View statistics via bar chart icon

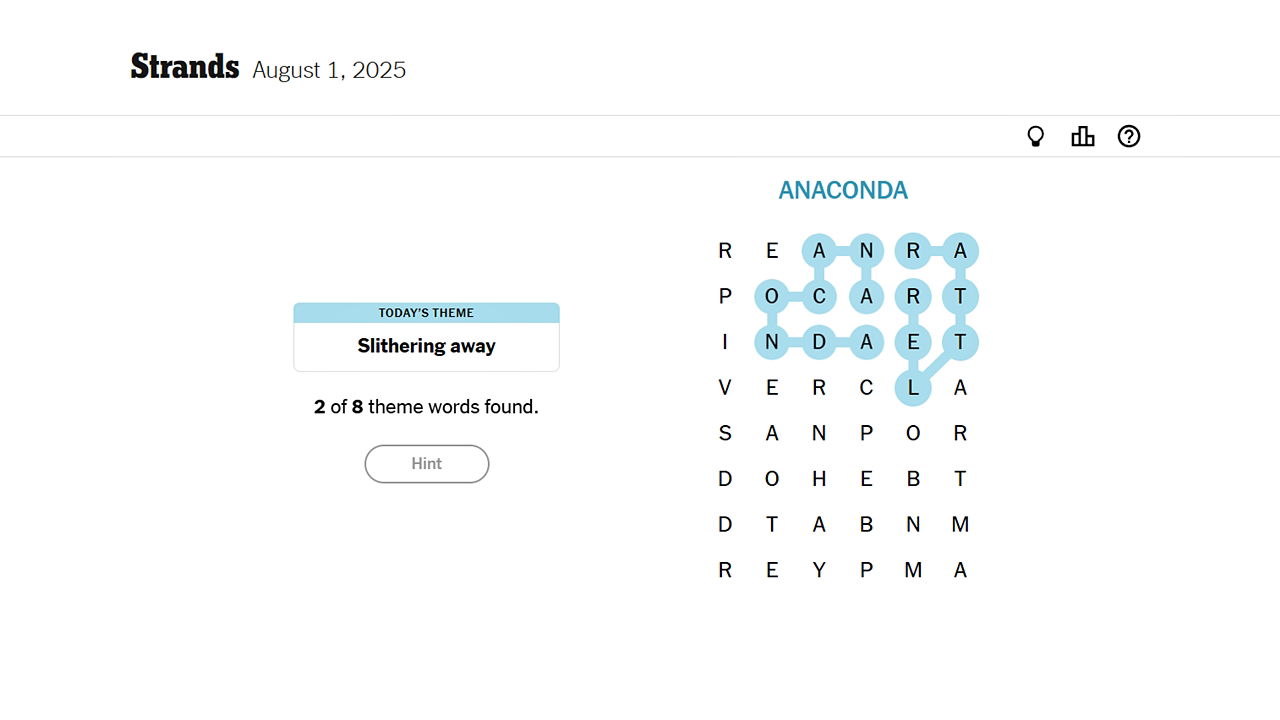(x=1082, y=136)
